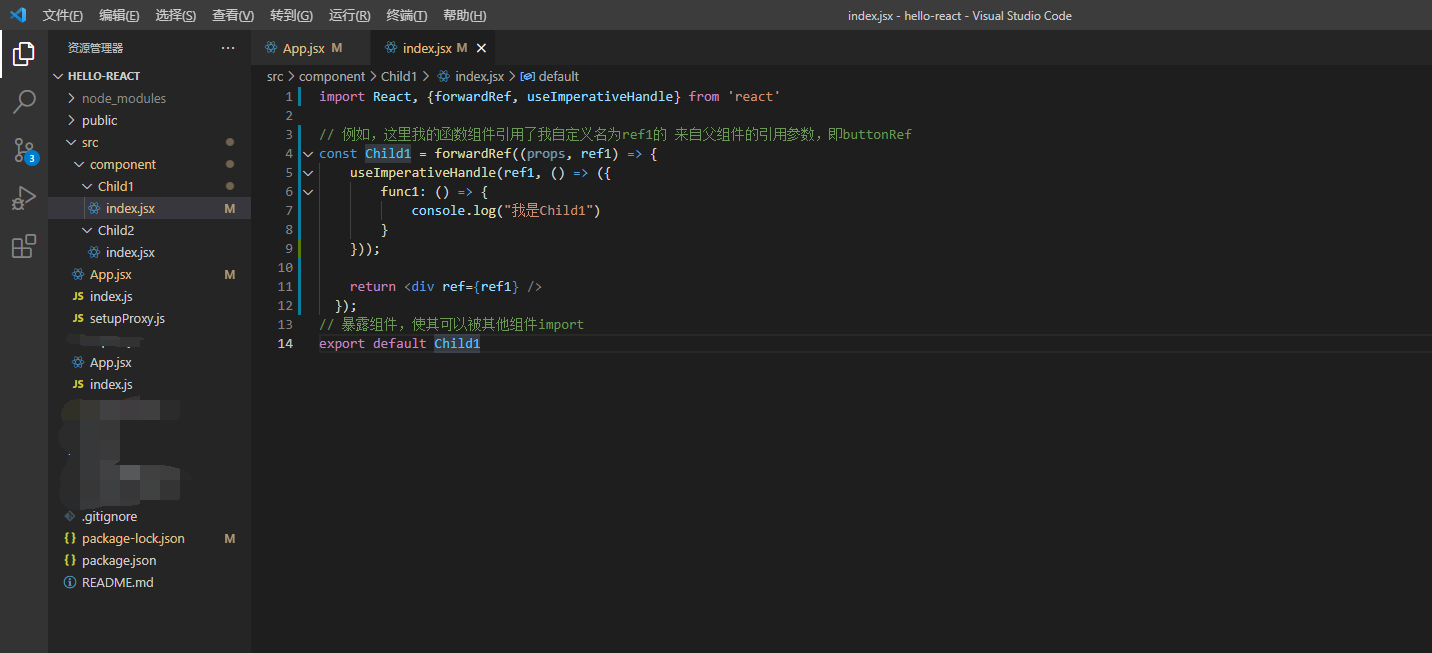Open the Extensions icon in activity bar
Image resolution: width=1432 pixels, height=653 pixels.
click(x=23, y=246)
